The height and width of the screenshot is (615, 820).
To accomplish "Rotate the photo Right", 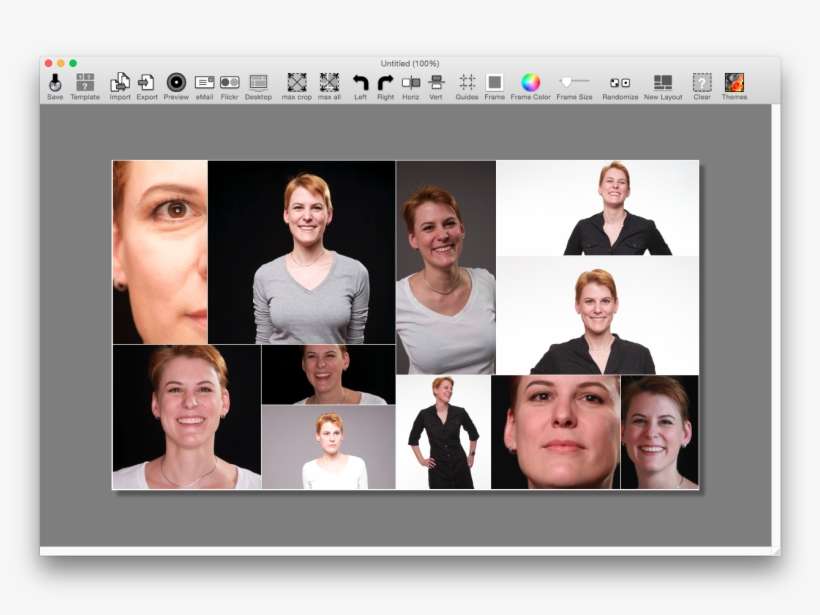I will (384, 85).
